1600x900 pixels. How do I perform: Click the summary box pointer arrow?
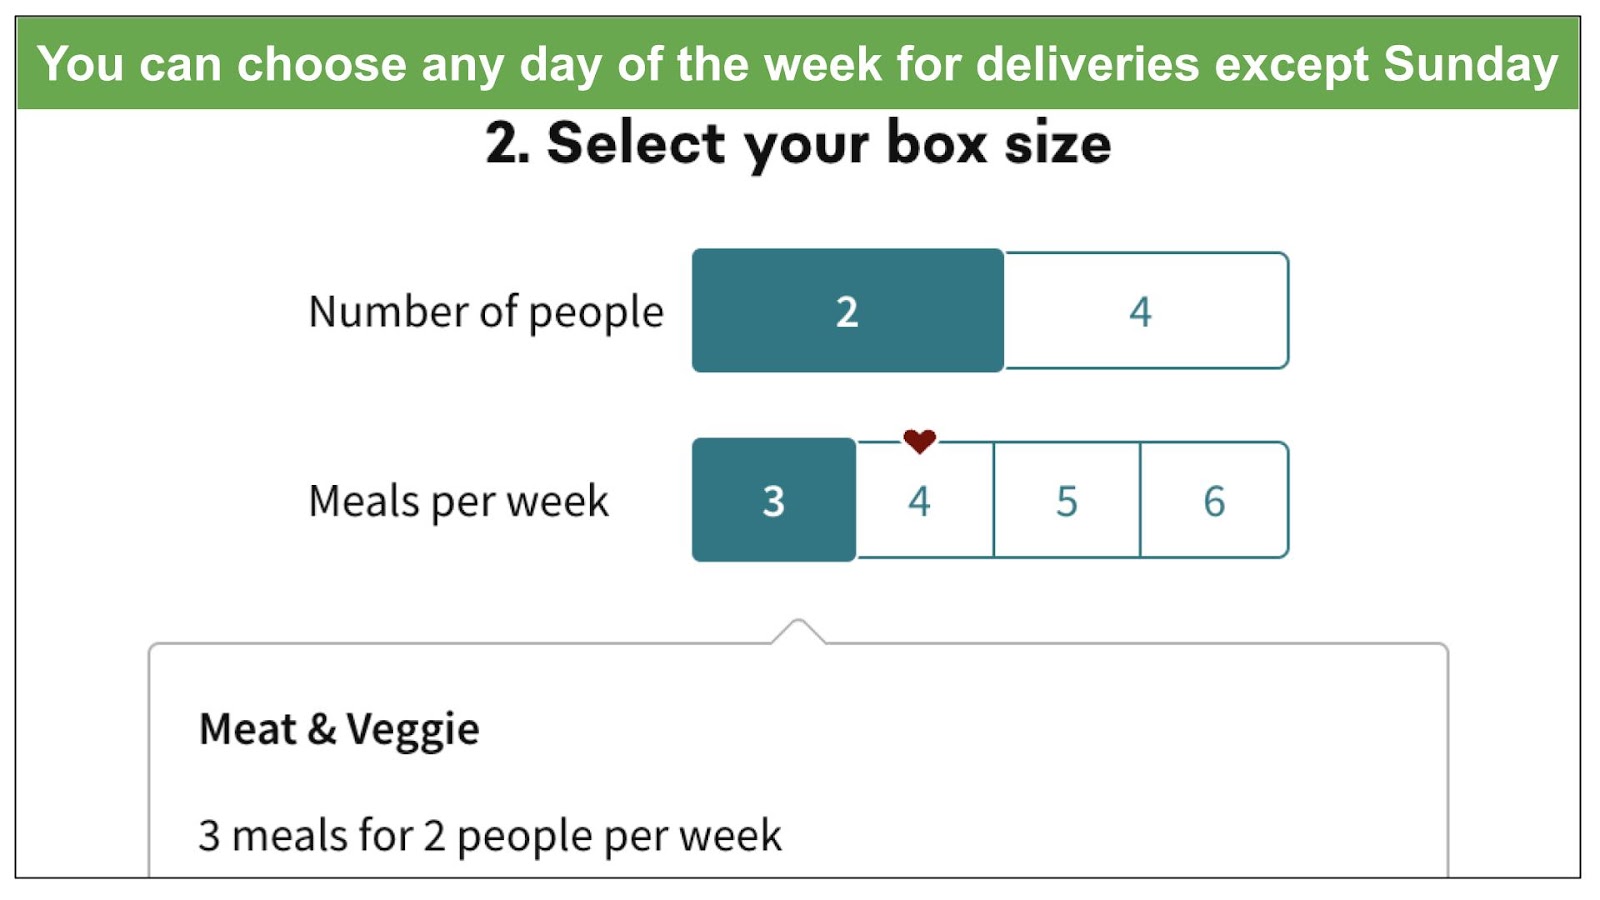pyautogui.click(x=798, y=631)
